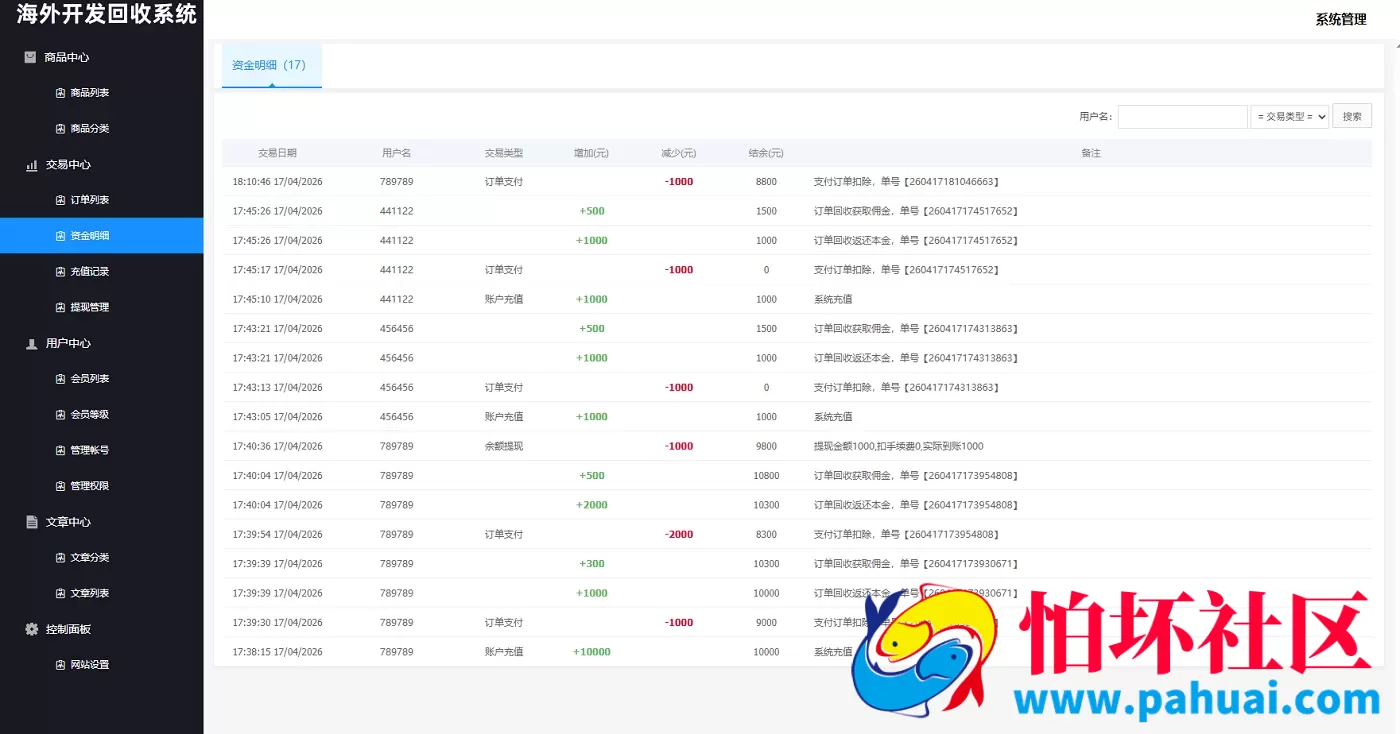Screen dimensions: 1400x734
Task: Click the document icon of 文章中心
Action: tap(31, 522)
